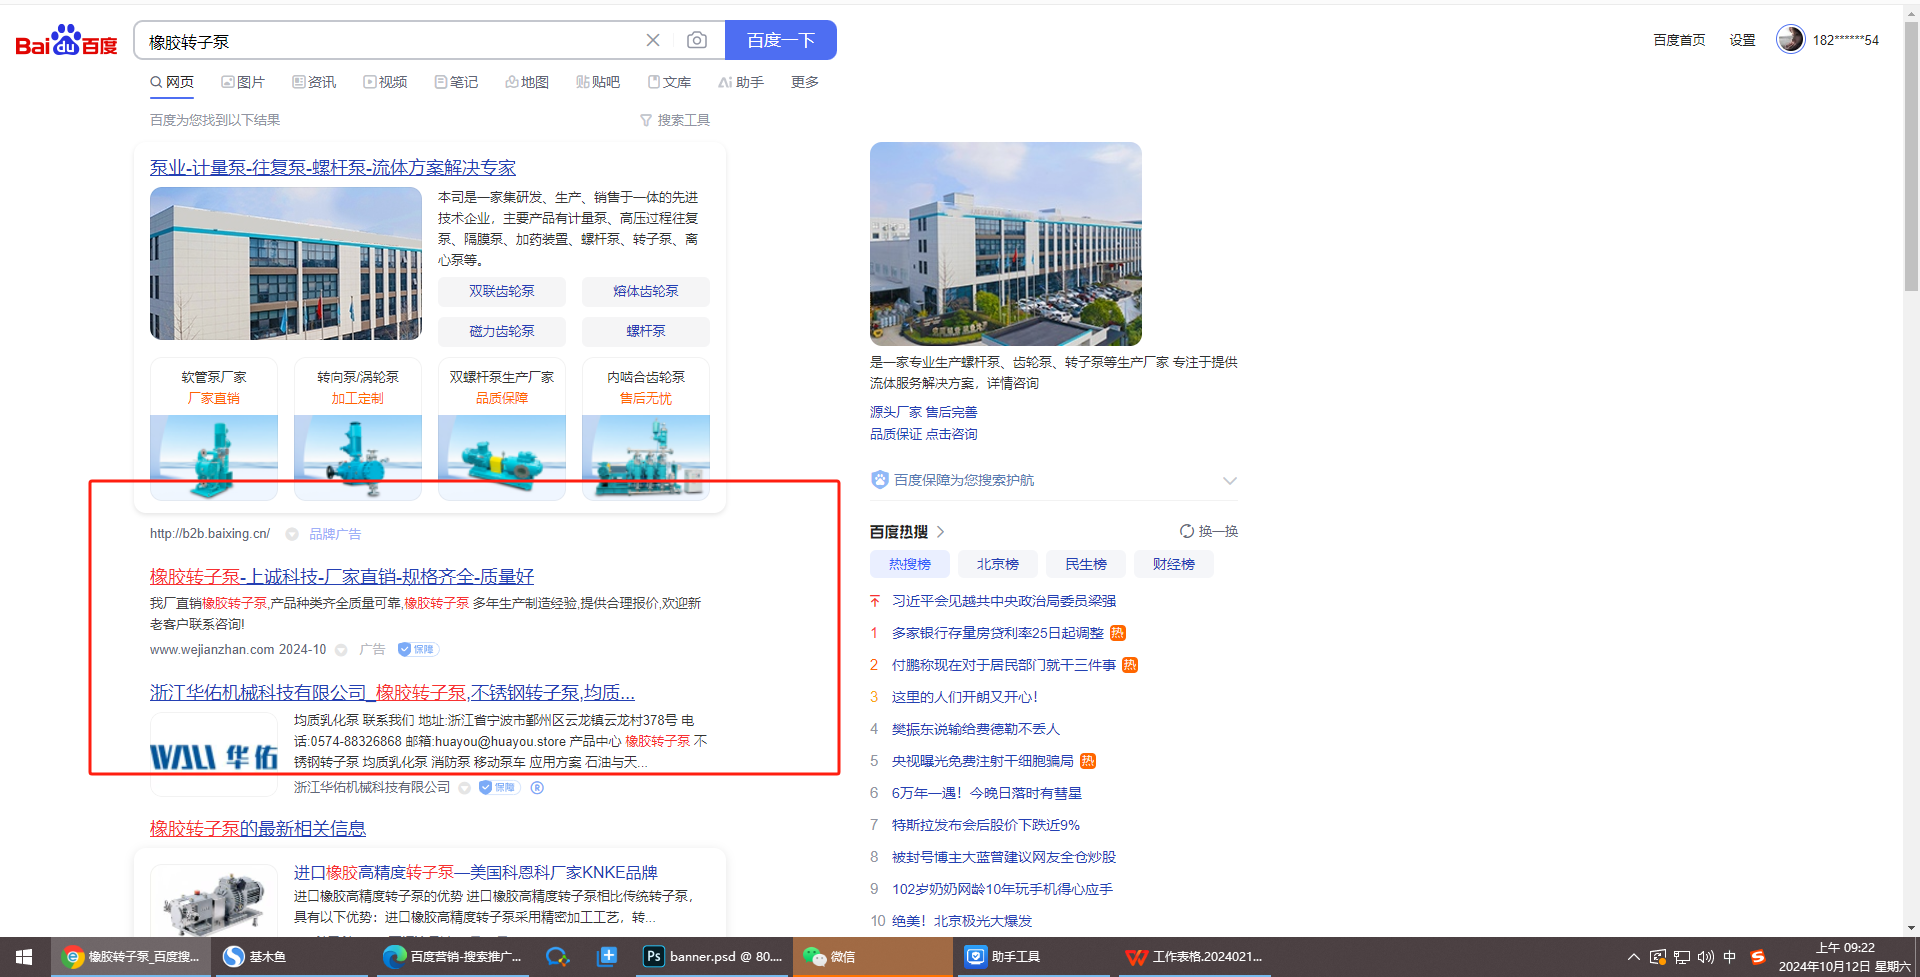Switch to the 资讯 tab
The width and height of the screenshot is (1920, 977).
click(314, 82)
